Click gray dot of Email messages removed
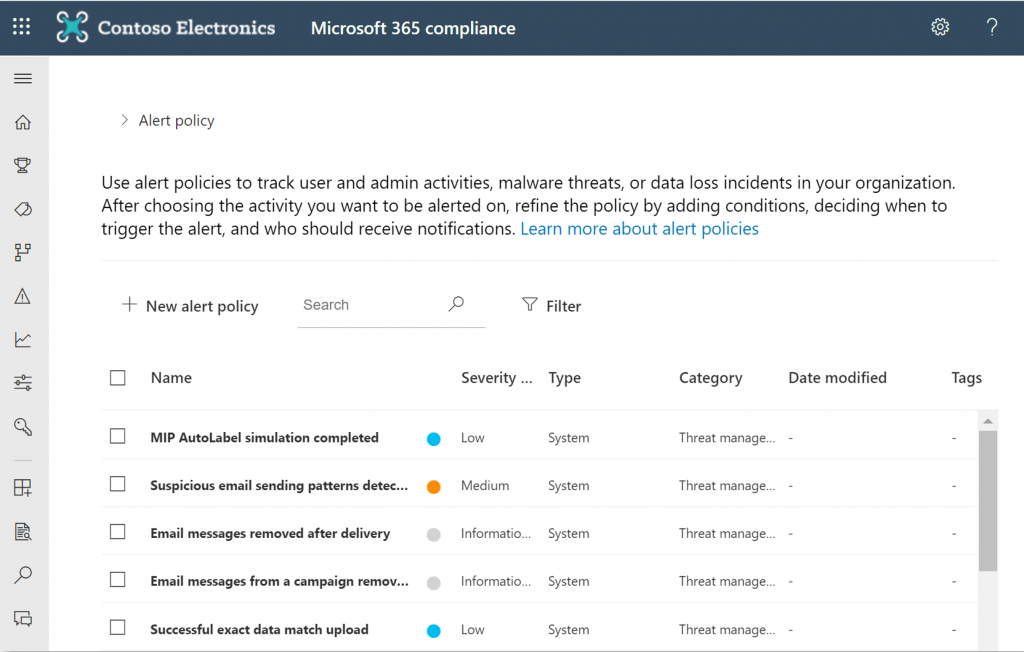Screen dimensions: 1024x652 pos(434,535)
